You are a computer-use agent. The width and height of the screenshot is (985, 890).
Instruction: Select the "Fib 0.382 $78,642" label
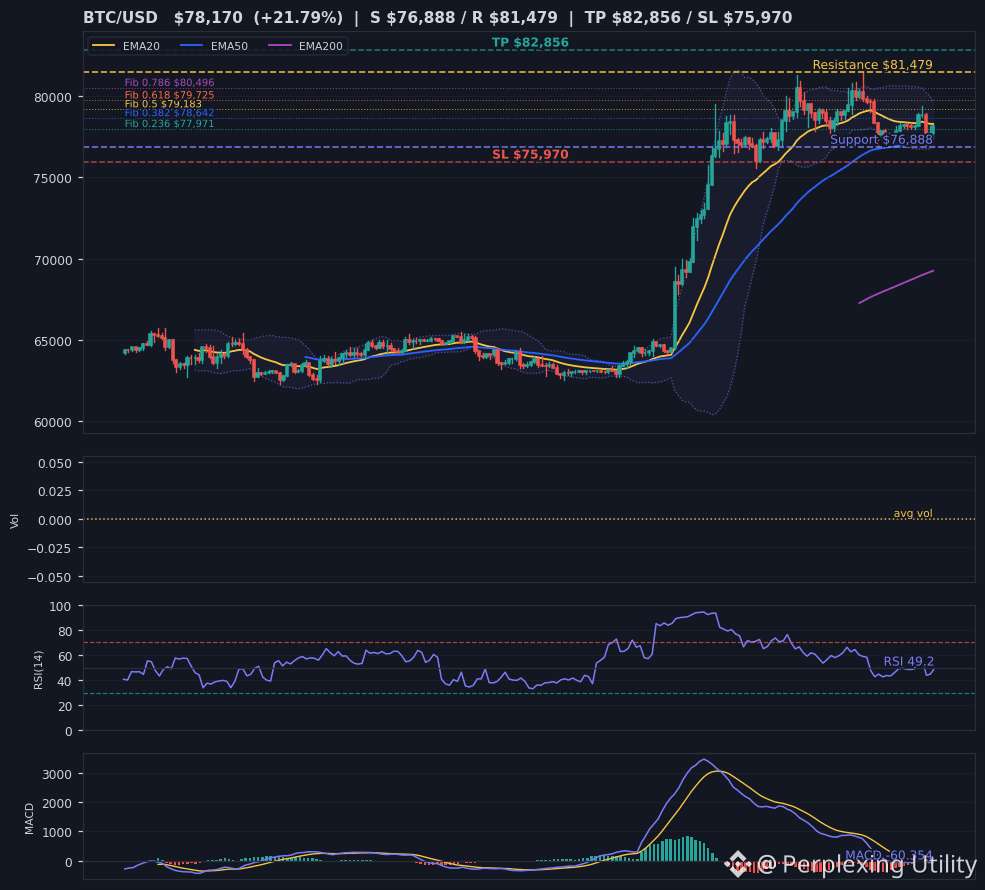(169, 113)
